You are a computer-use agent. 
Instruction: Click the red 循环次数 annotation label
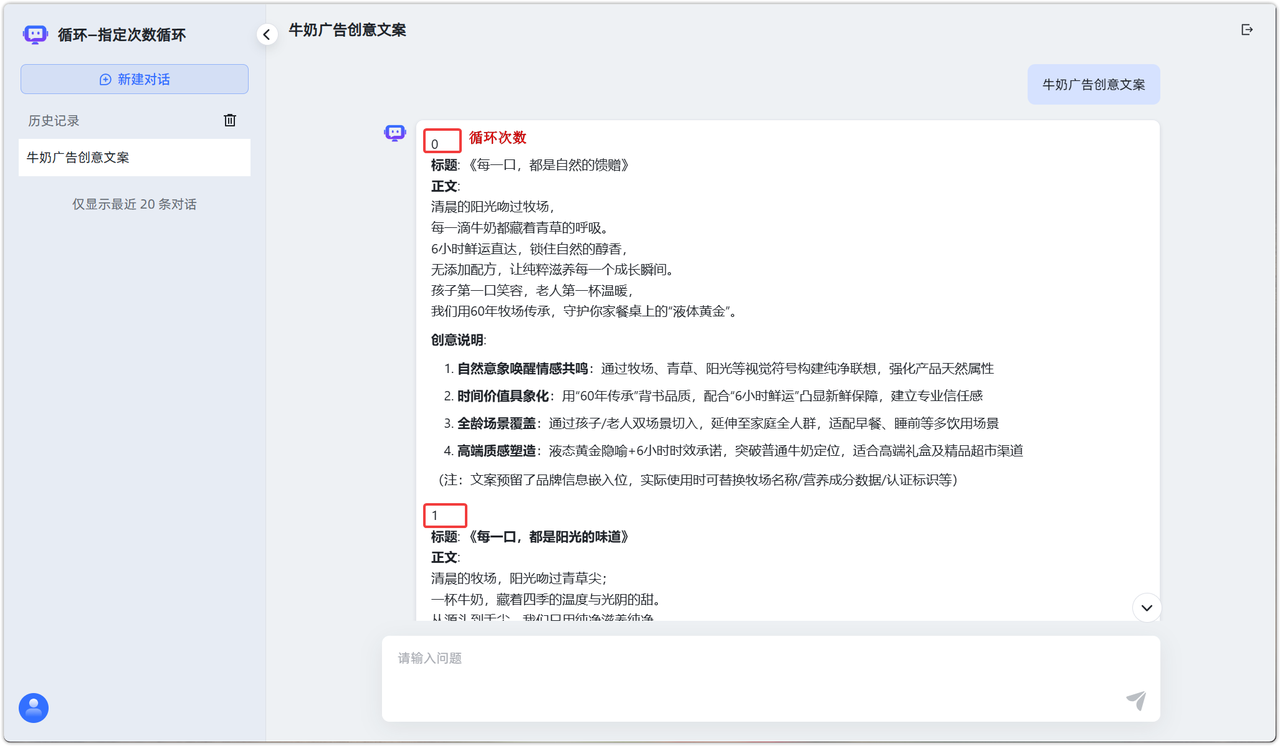coord(497,138)
